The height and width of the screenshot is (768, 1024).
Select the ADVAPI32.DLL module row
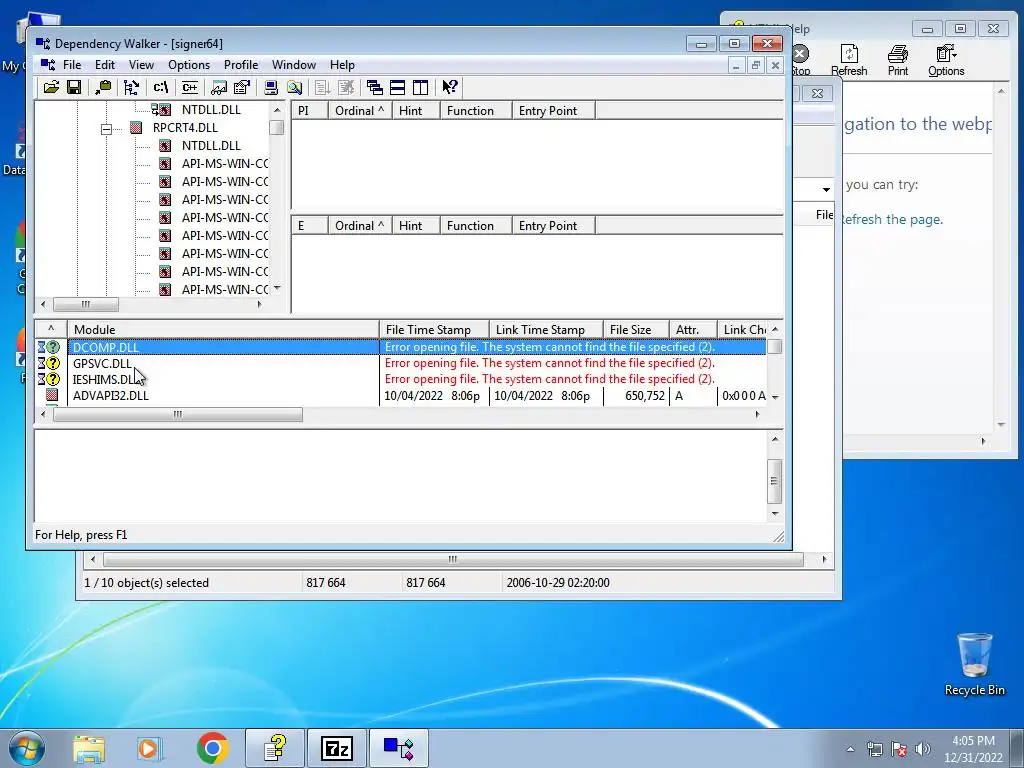[x=400, y=396]
